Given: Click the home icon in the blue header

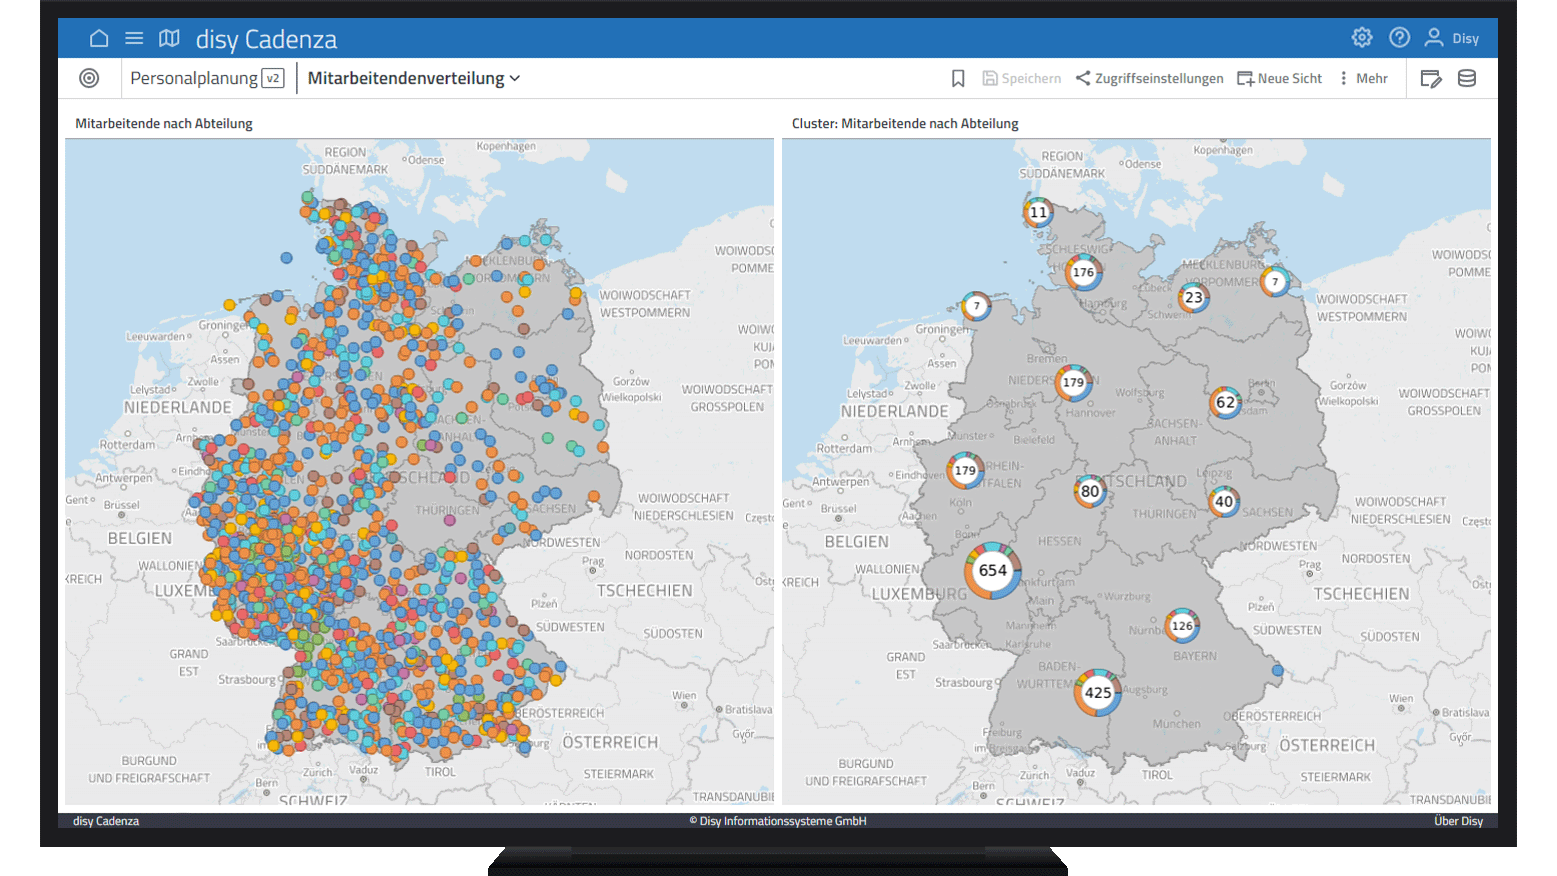Looking at the screenshot, I should click(99, 37).
